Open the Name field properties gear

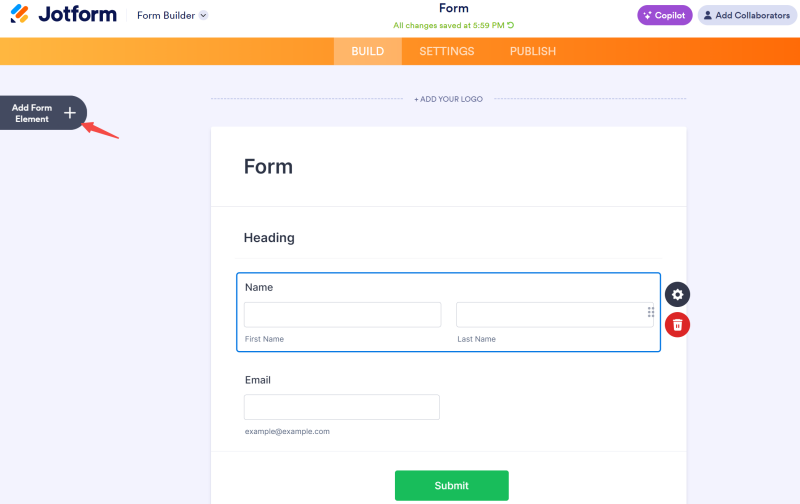pos(678,294)
